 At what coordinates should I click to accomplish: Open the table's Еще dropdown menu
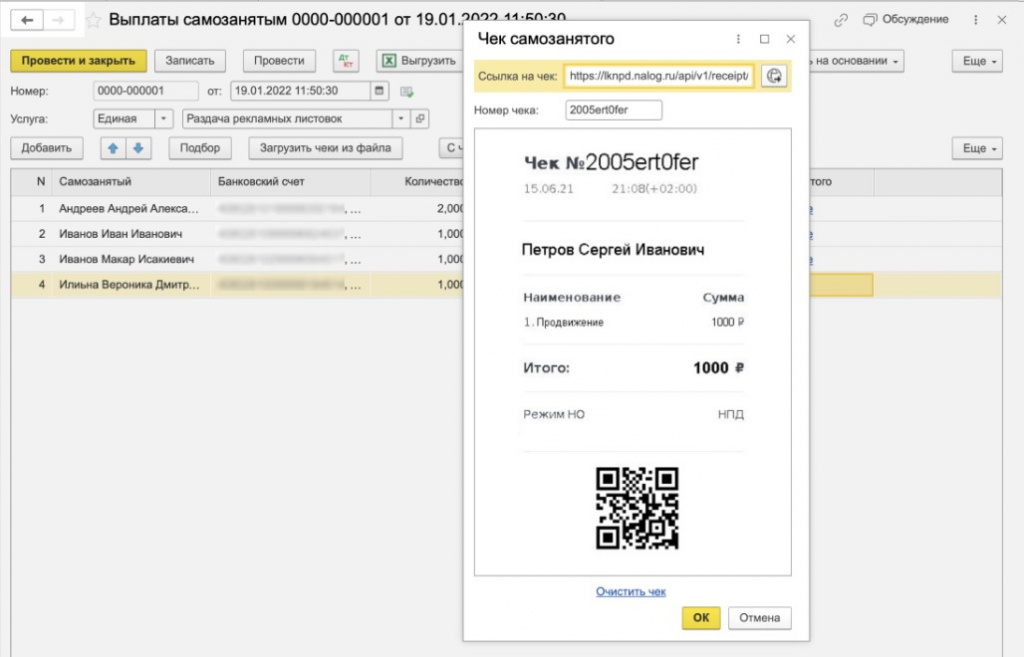tap(977, 148)
